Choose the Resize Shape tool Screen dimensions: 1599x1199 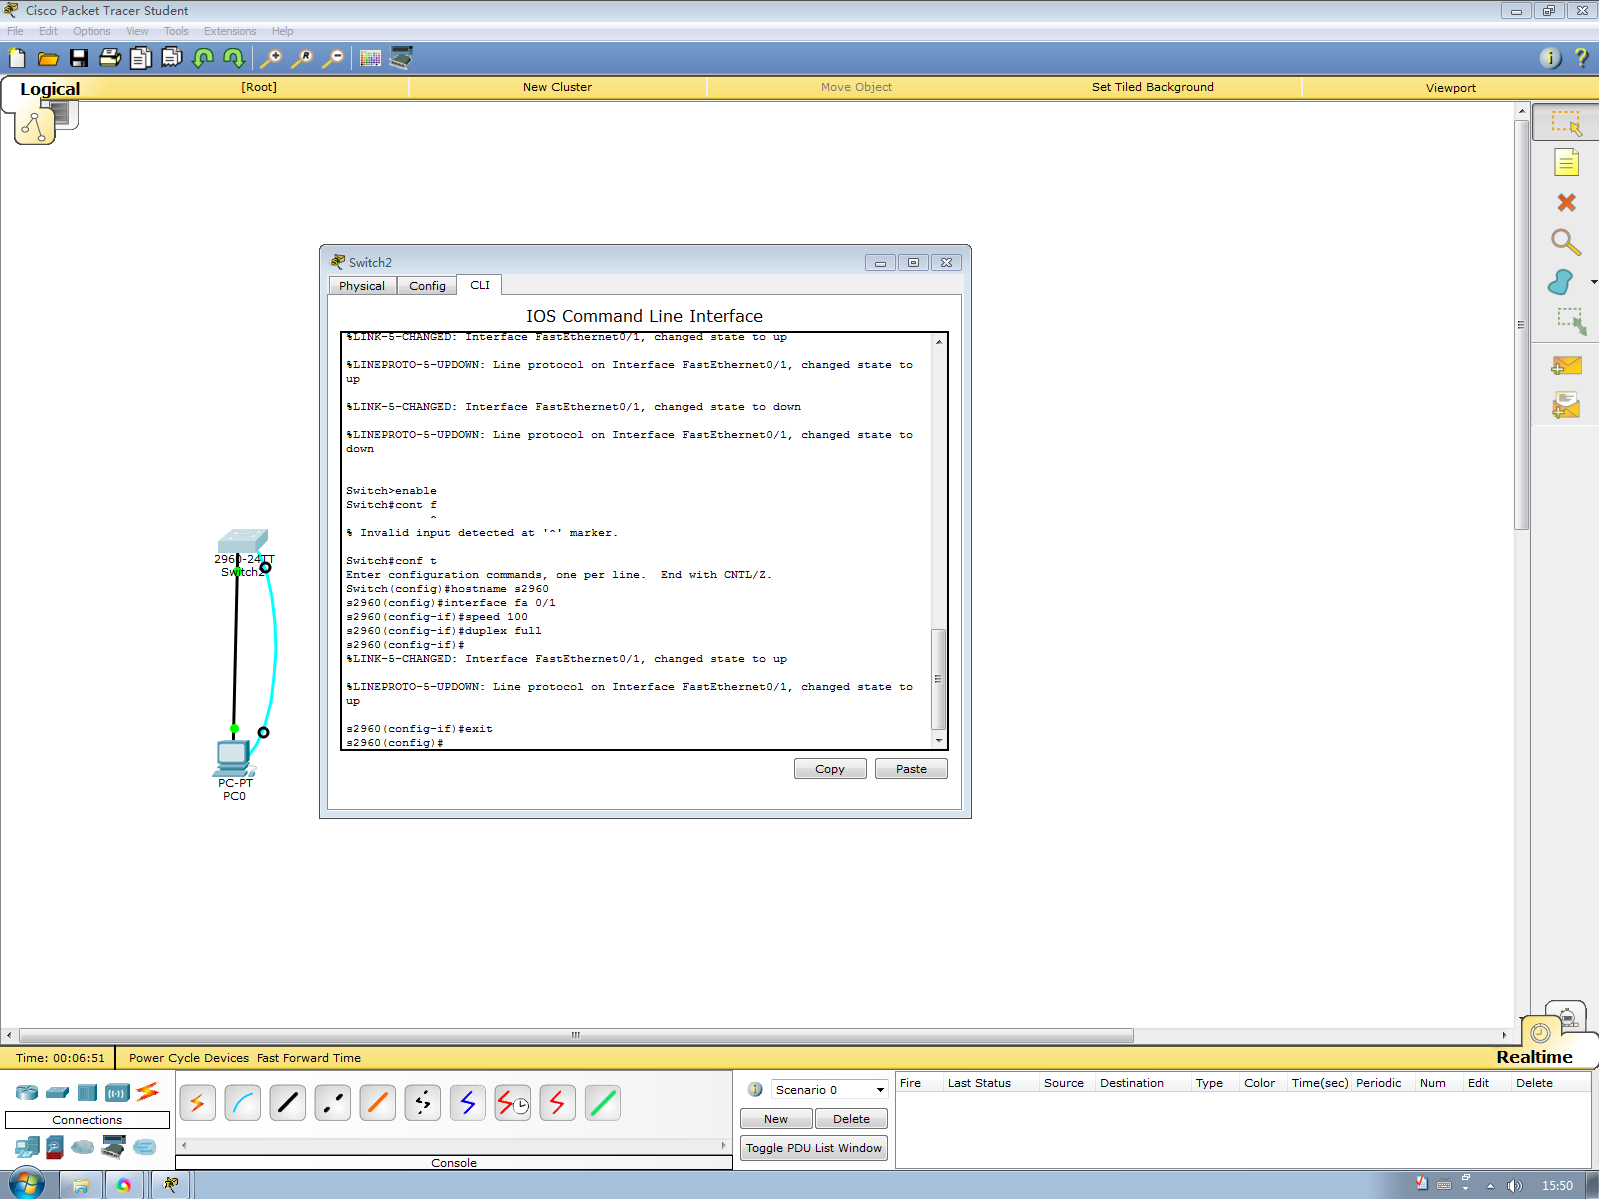pos(1570,322)
